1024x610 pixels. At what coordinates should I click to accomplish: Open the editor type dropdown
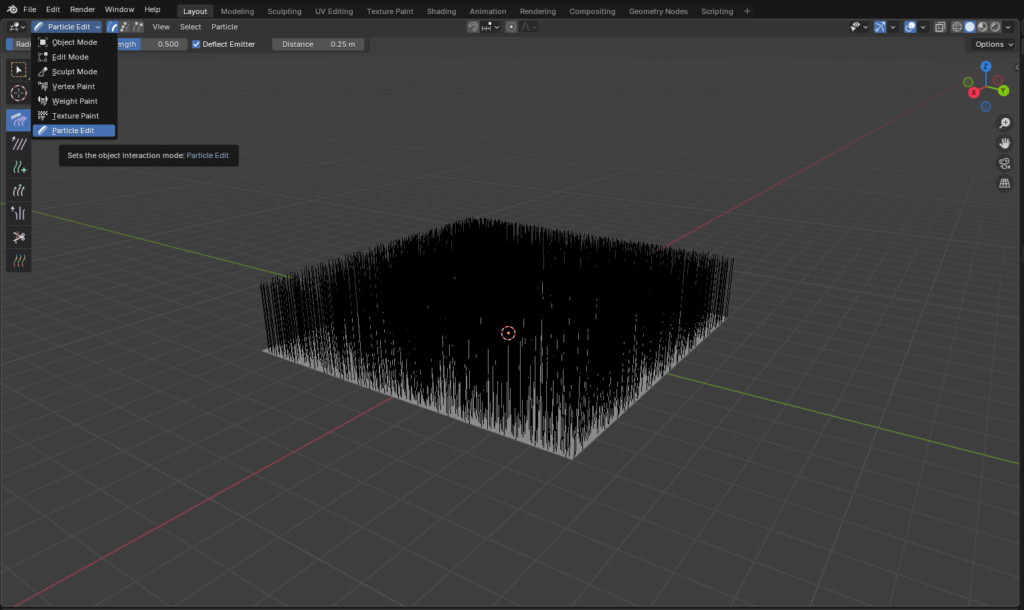click(x=16, y=27)
